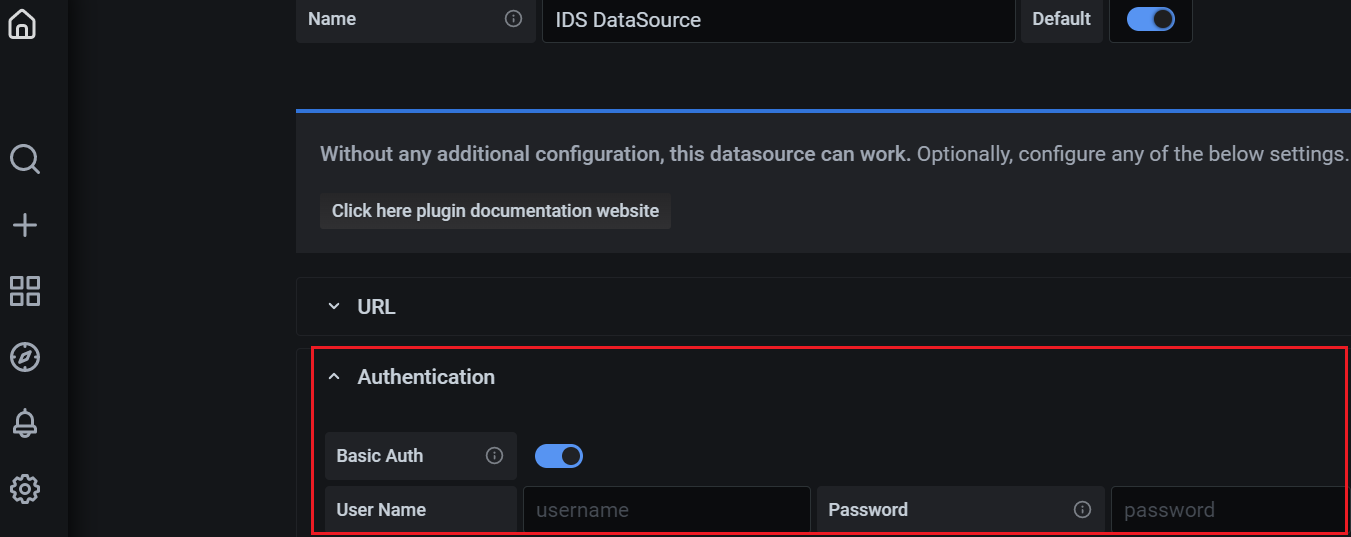Open the Home icon in sidebar
This screenshot has width=1351, height=537.
22,24
